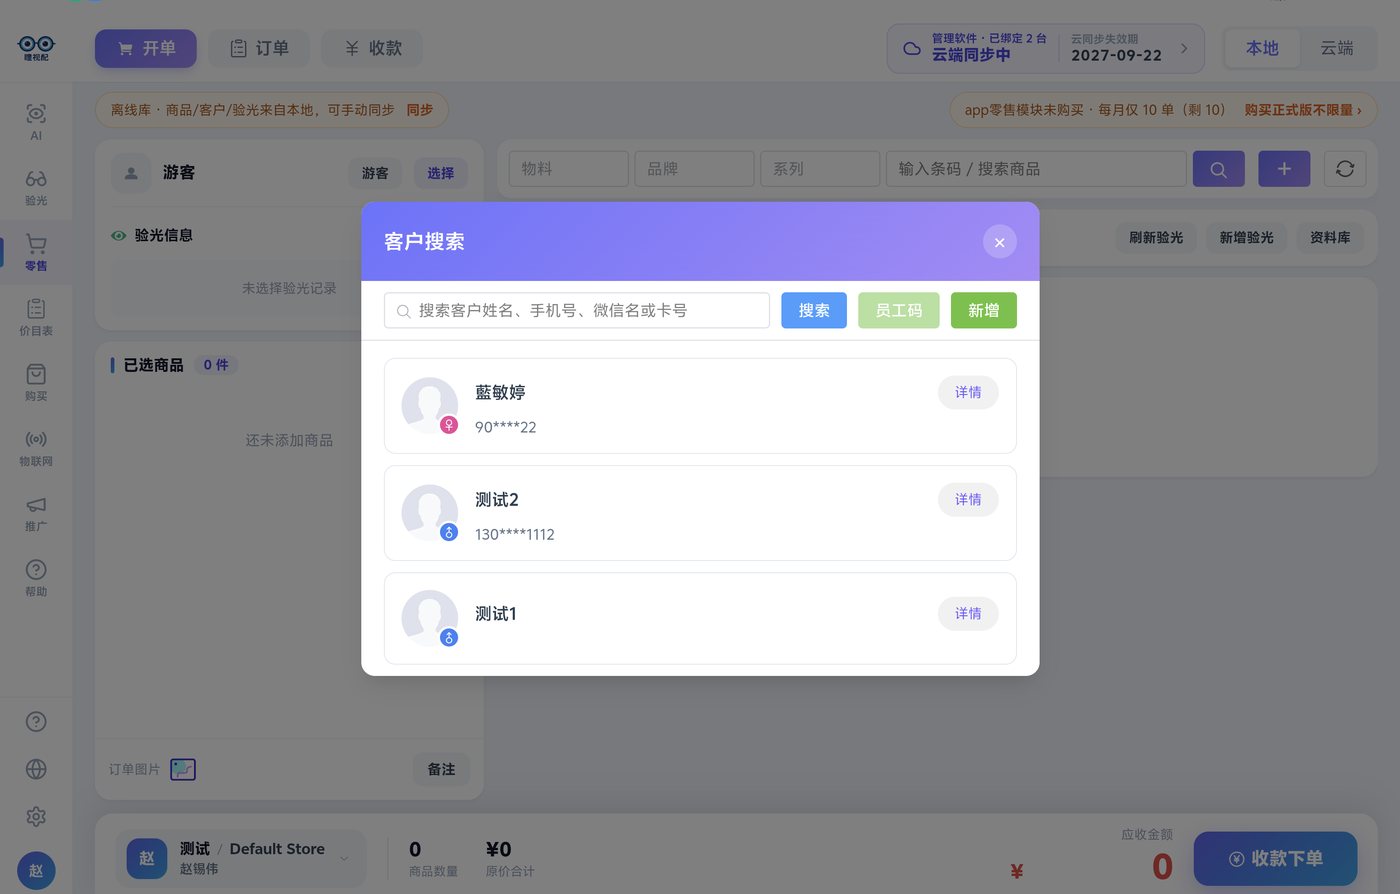Click the magnifier product search button

1218,169
